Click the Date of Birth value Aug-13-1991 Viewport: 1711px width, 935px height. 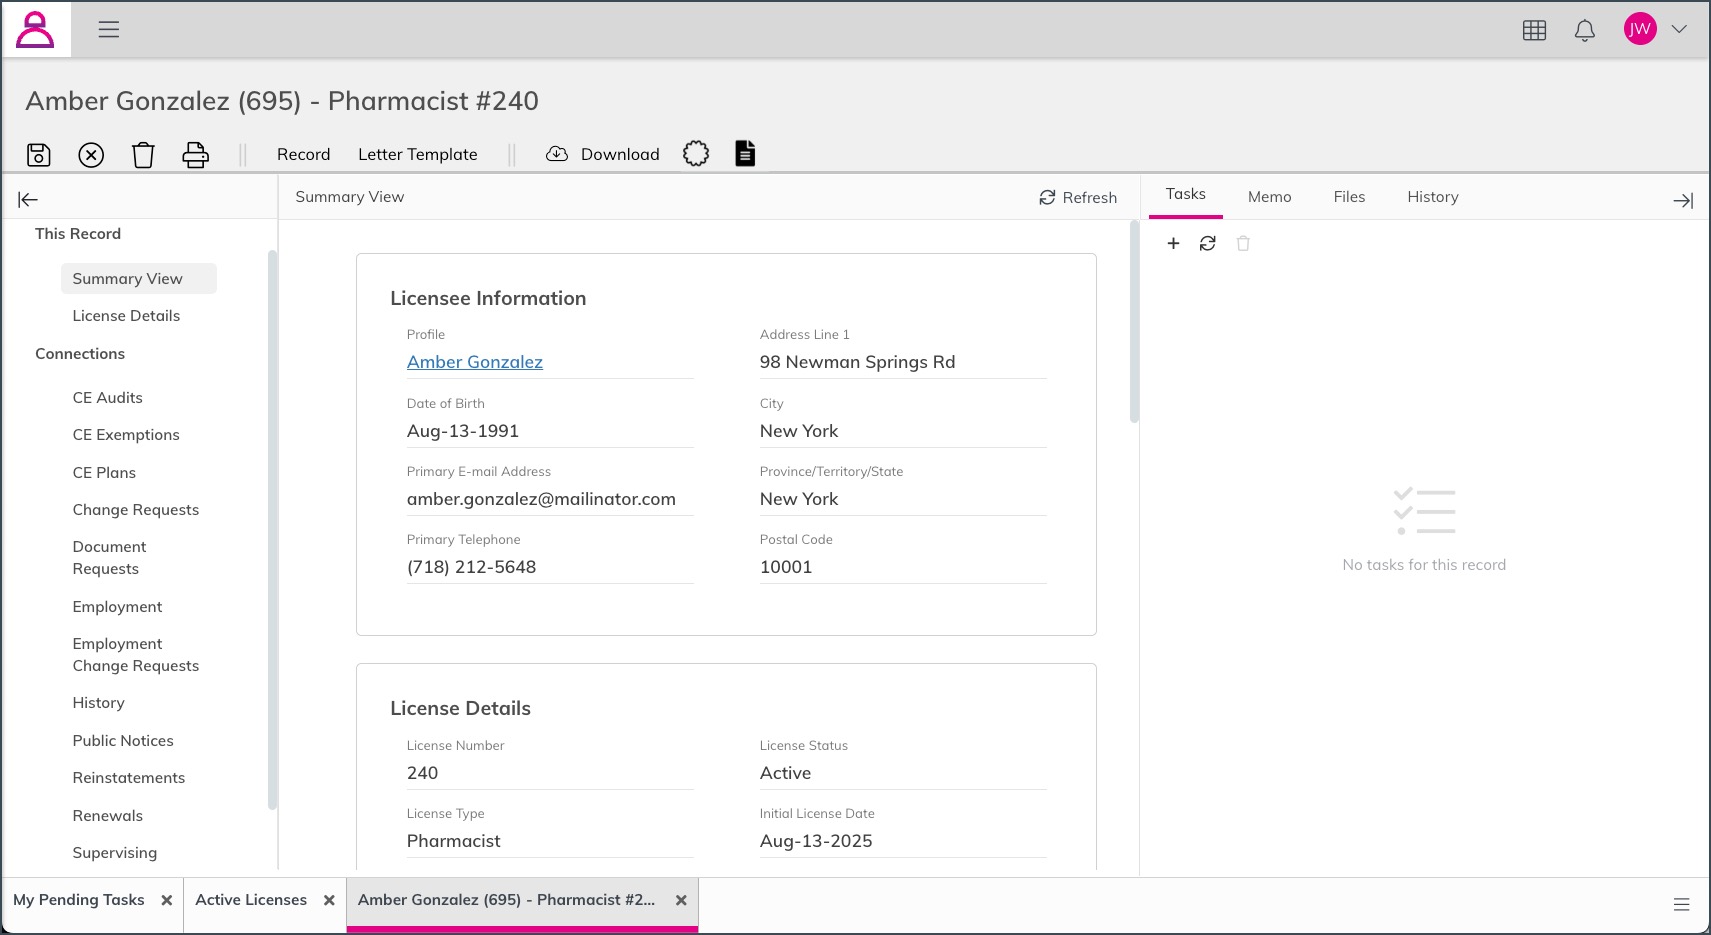click(462, 431)
